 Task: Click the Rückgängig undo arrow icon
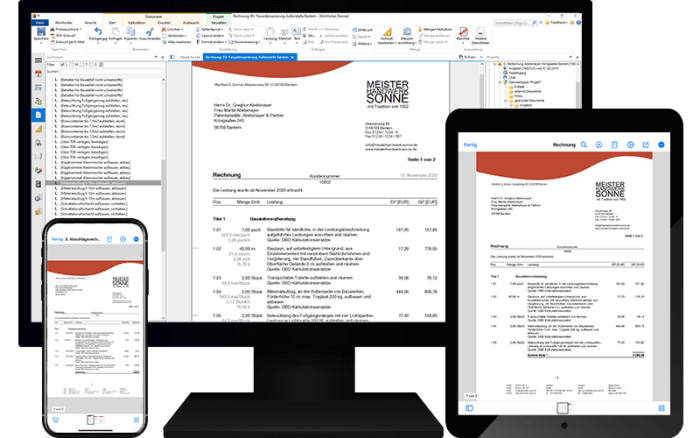click(98, 31)
